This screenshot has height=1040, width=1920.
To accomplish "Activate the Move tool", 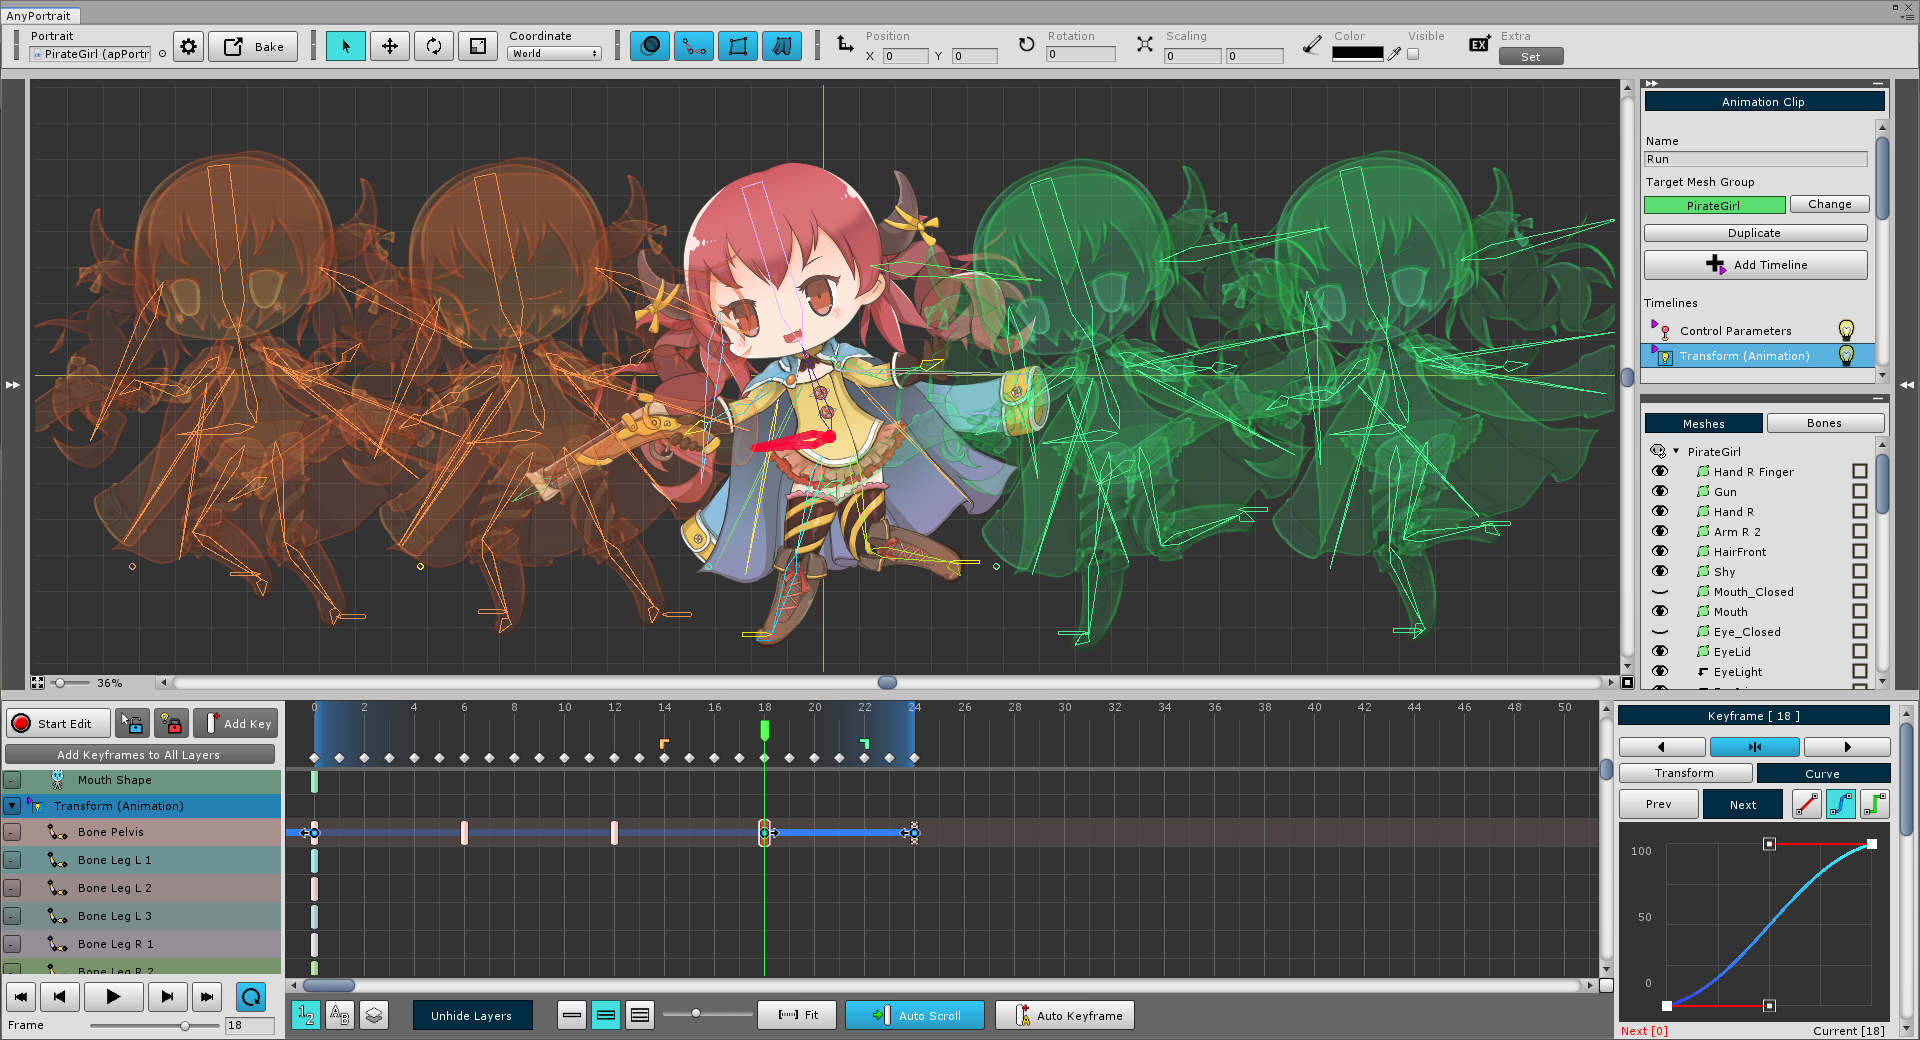I will [390, 46].
